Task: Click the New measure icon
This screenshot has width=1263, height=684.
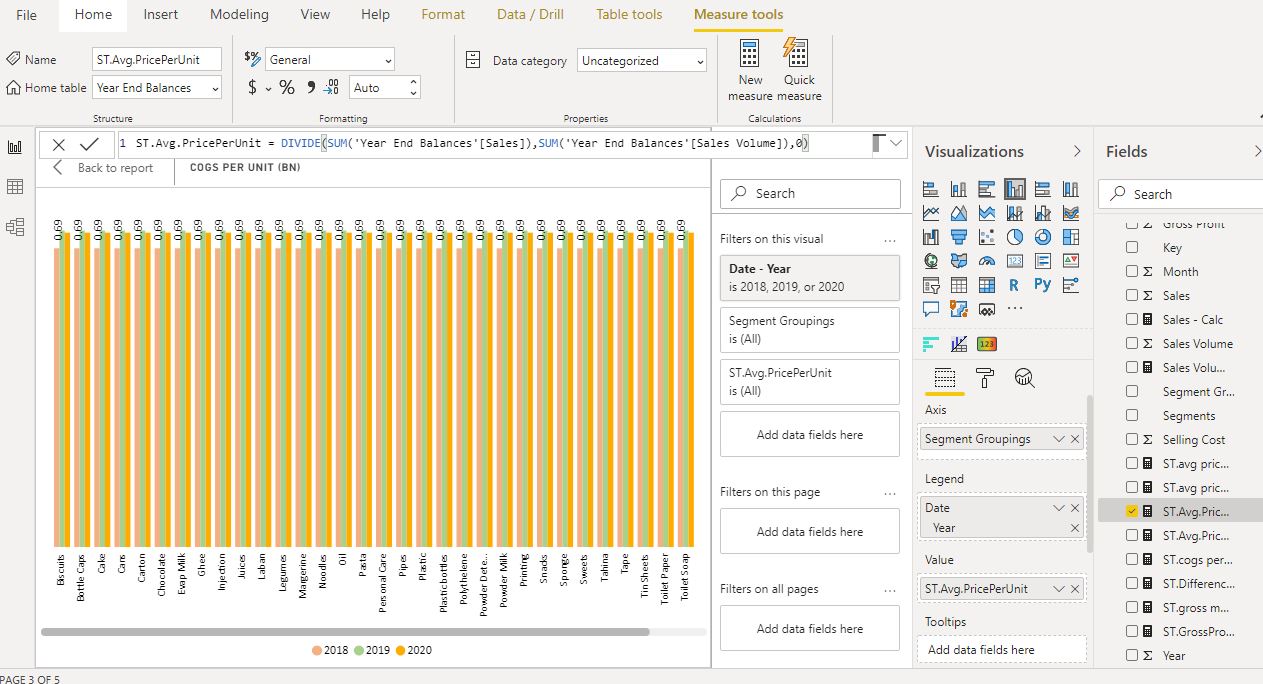Action: (749, 54)
